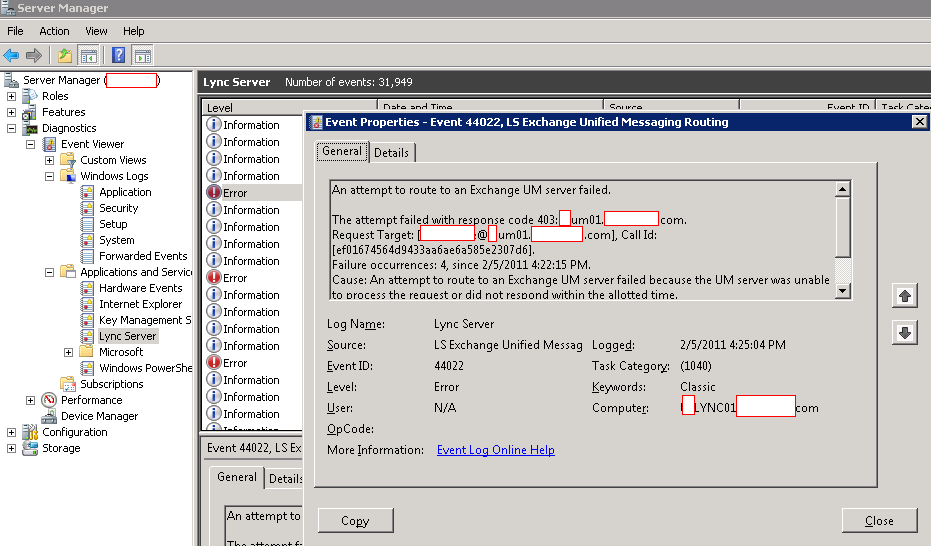Screen dimensions: 931x546
Task: Open the Key Management Service log
Action: (145, 320)
